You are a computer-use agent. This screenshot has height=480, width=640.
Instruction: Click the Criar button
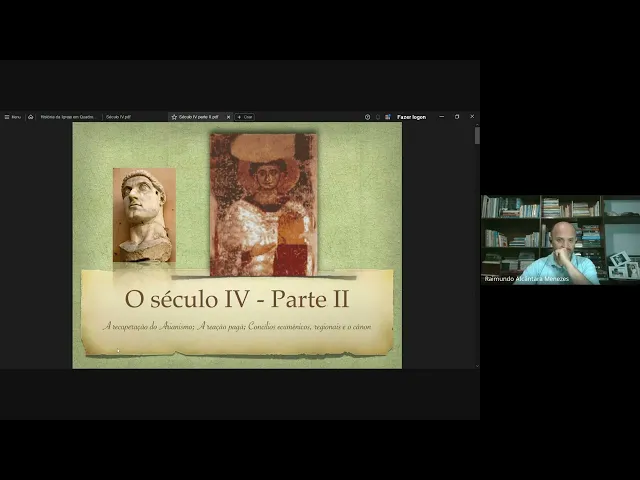pyautogui.click(x=245, y=117)
